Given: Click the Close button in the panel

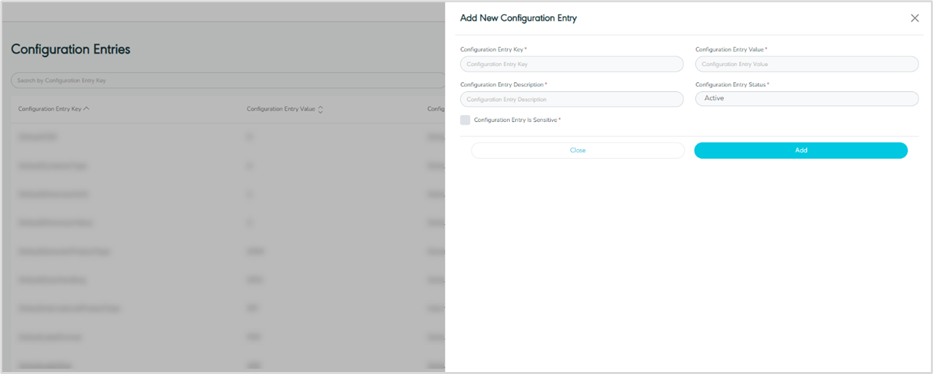Looking at the screenshot, I should [578, 150].
